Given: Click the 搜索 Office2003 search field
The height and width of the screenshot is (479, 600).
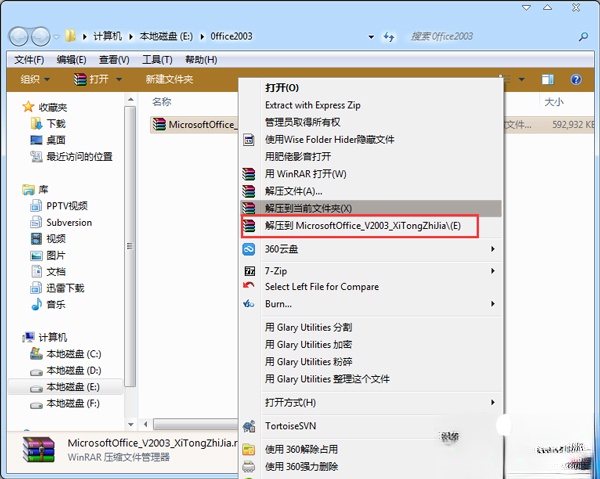Looking at the screenshot, I should point(492,37).
